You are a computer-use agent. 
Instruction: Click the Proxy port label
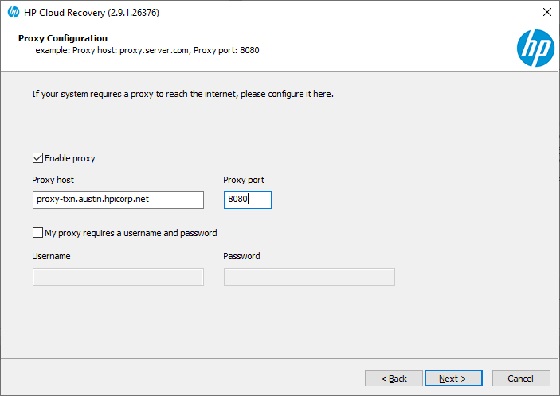(244, 180)
